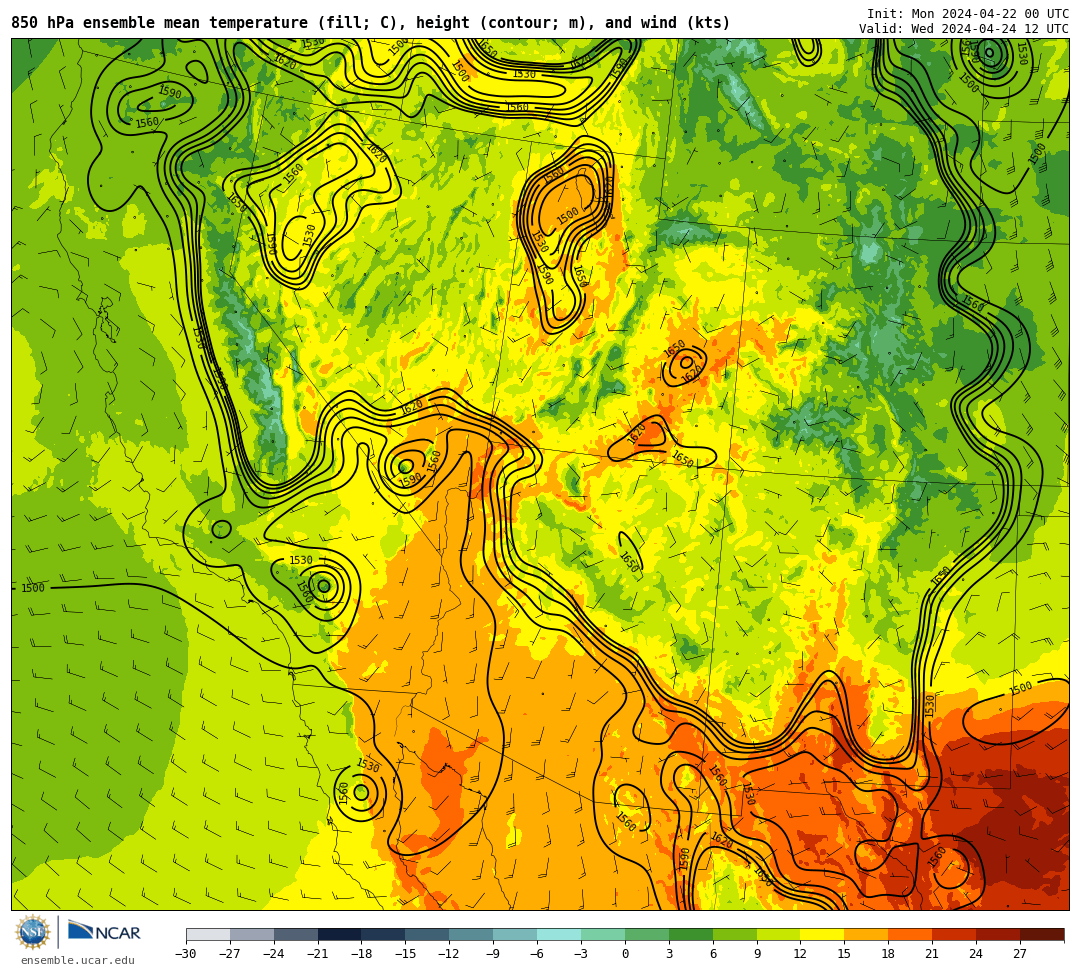Screen dimensions: 1080x973
Task: Click the -12 colorbar tick label
Action: [x=450, y=954]
